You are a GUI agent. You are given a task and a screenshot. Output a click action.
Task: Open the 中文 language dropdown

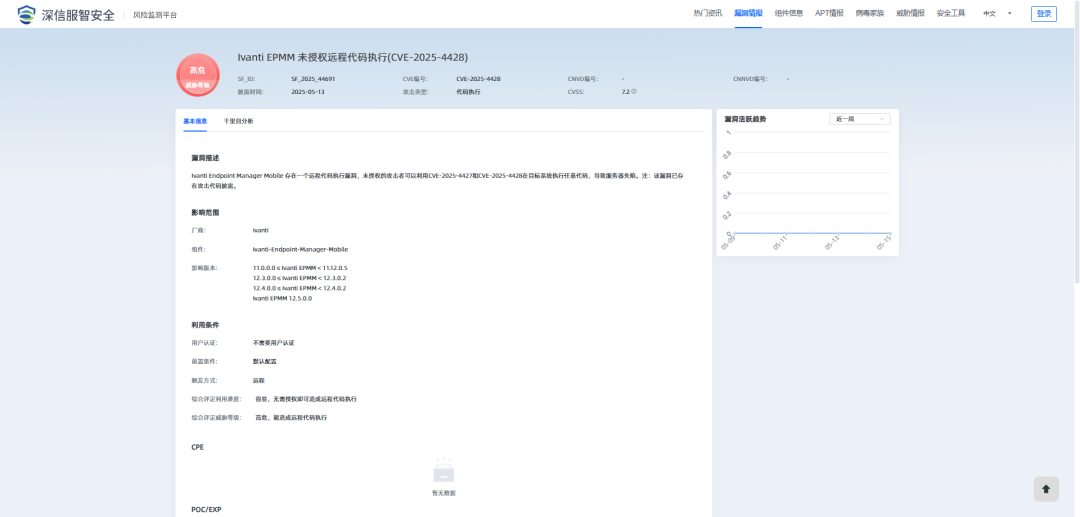click(x=997, y=14)
